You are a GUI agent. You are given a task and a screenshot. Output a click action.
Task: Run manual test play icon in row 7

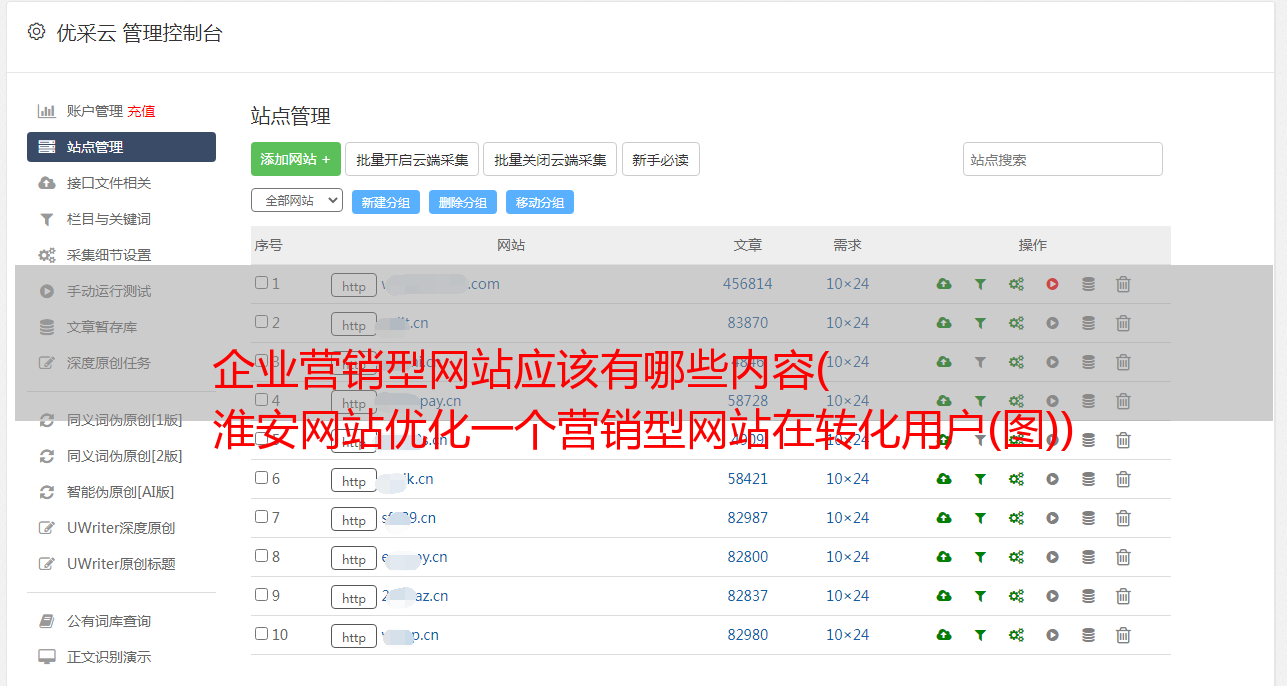click(x=1052, y=518)
